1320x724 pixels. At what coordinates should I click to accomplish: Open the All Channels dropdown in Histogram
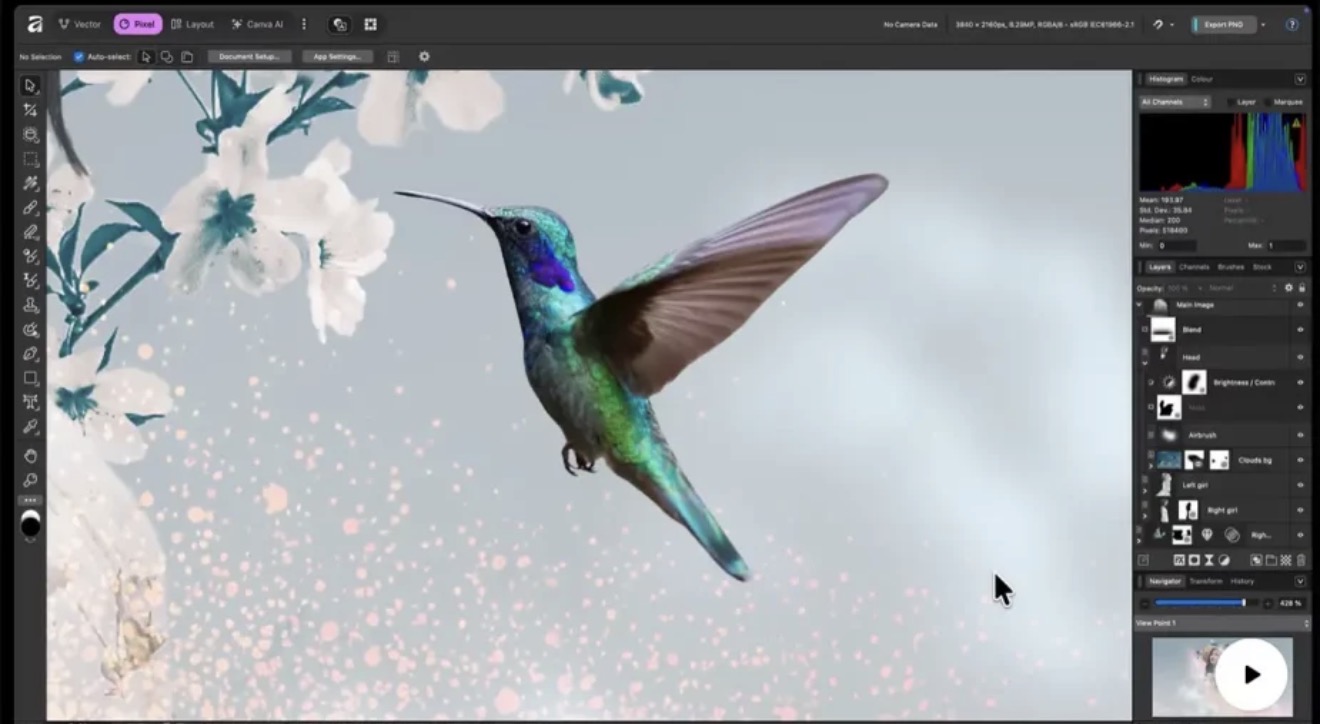click(1175, 101)
